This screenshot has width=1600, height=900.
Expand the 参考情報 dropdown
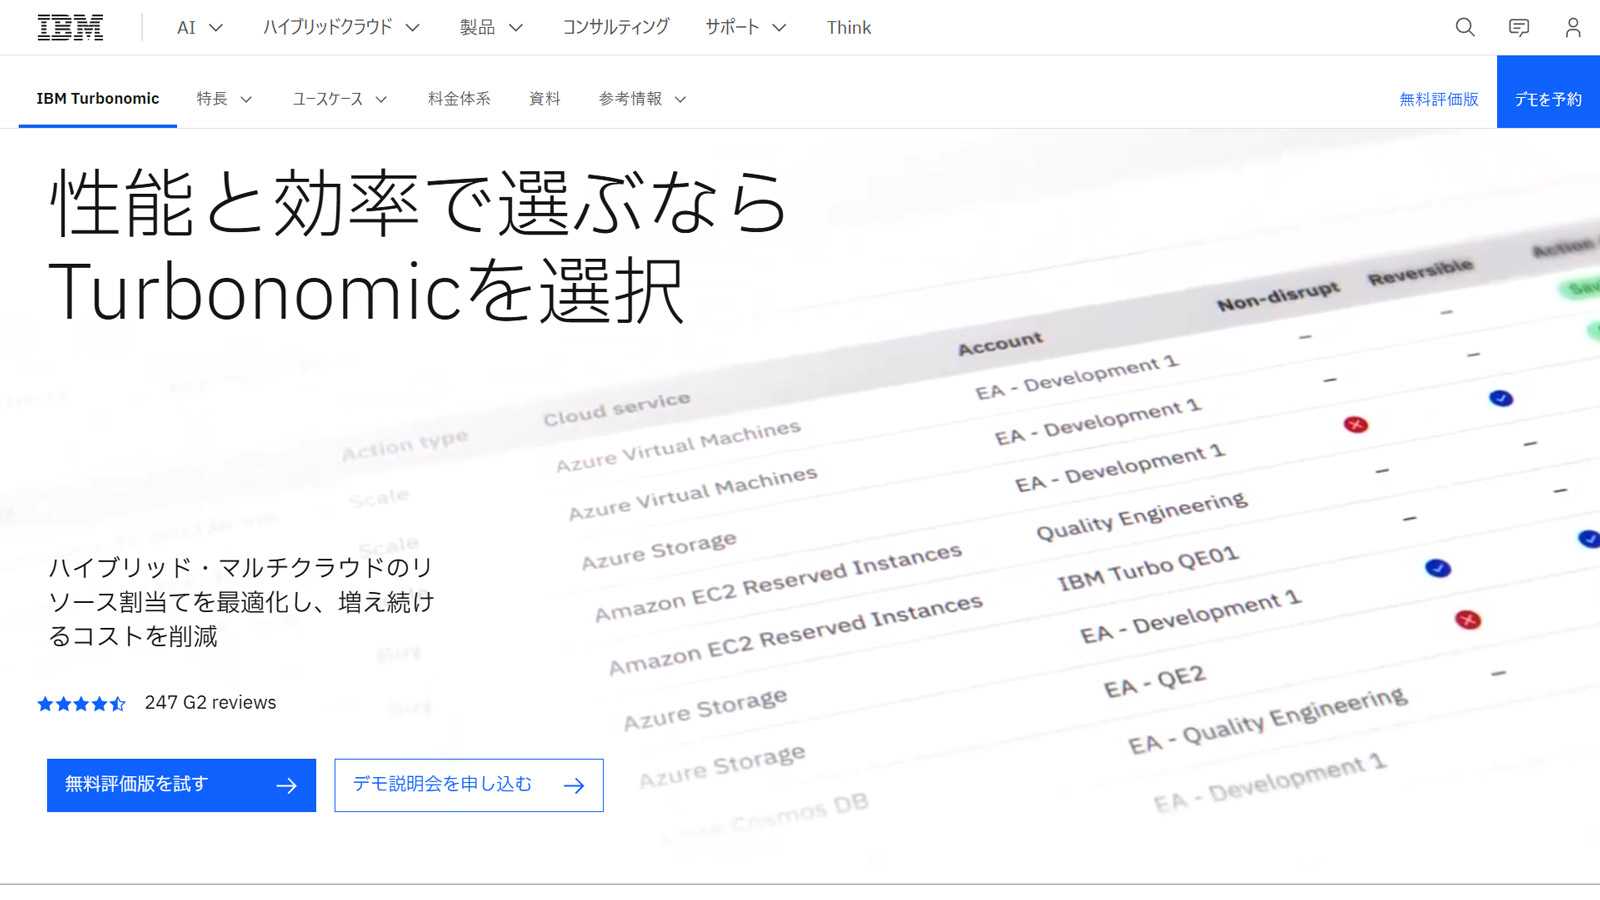642,98
